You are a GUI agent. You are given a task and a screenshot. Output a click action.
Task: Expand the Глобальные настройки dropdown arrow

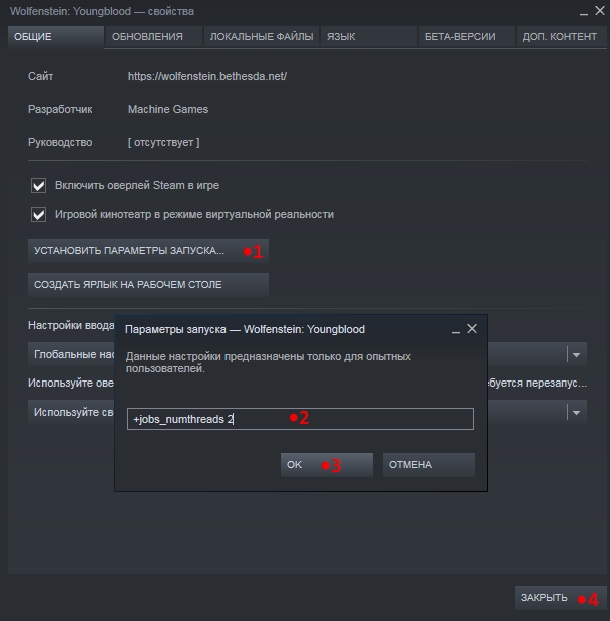tap(576, 354)
